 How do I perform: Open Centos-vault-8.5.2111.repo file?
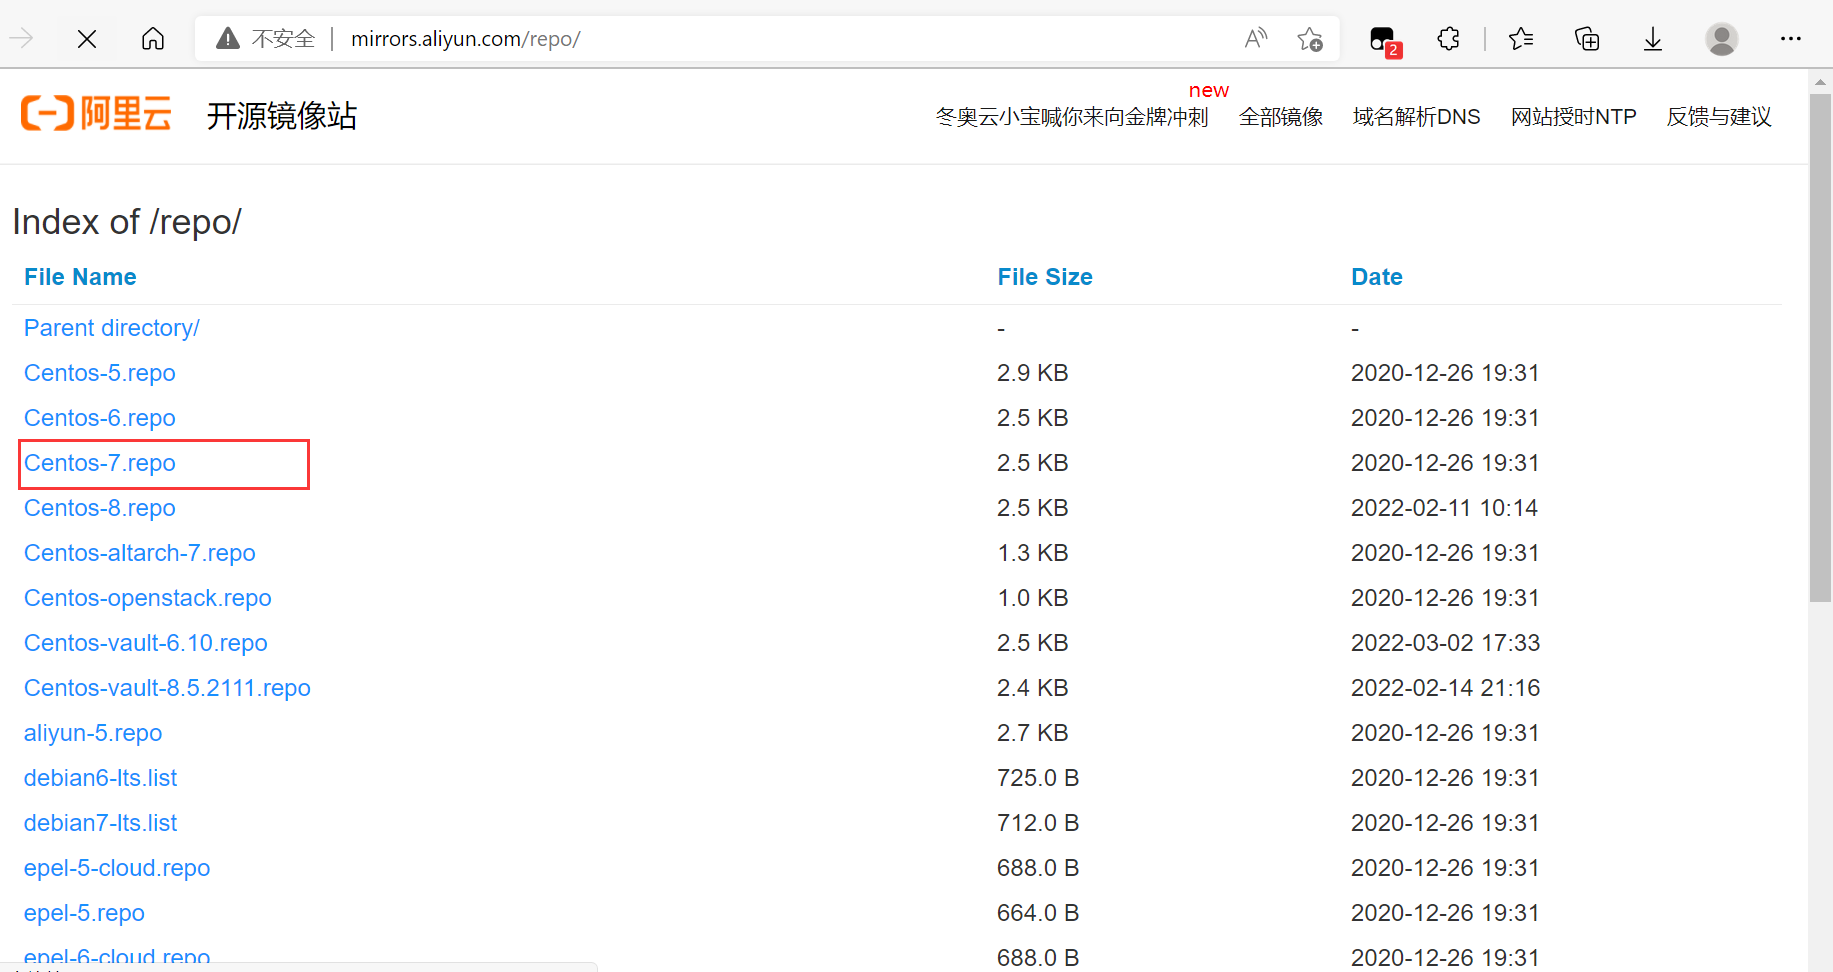click(x=167, y=688)
